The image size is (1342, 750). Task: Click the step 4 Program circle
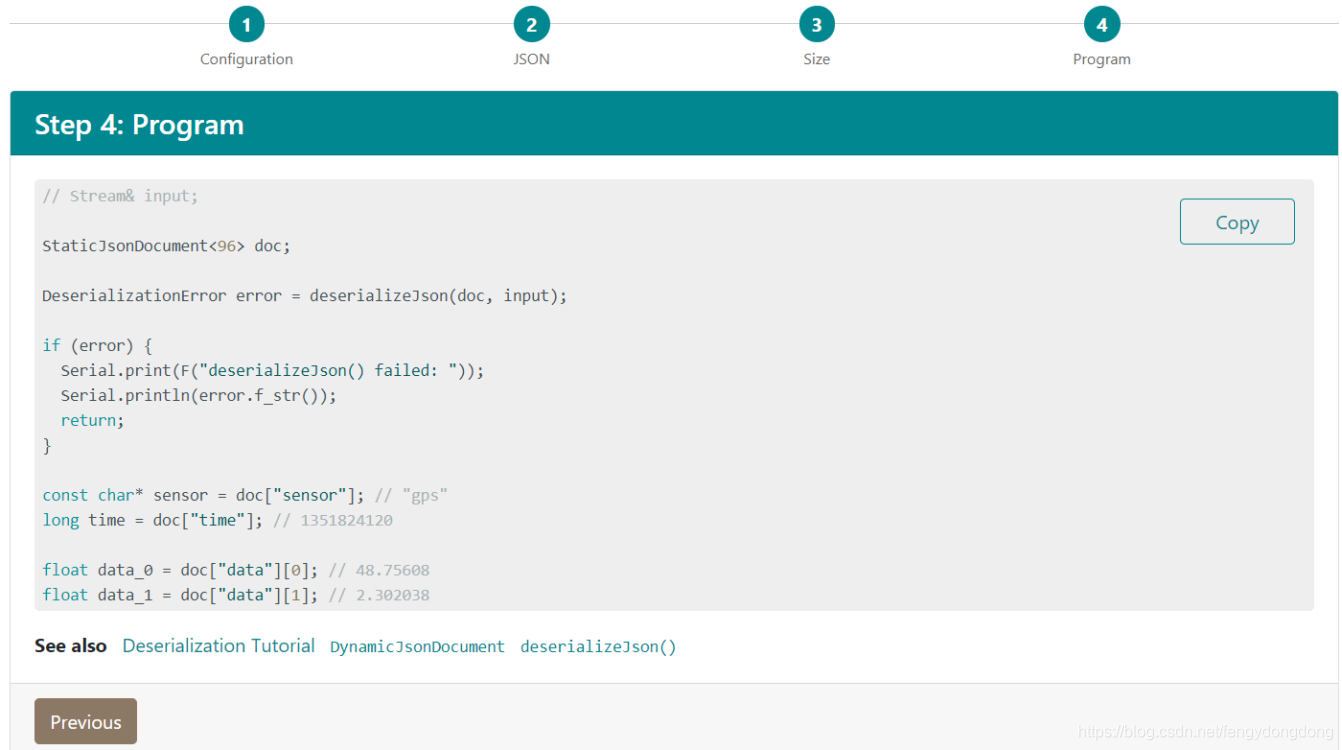pos(1102,24)
